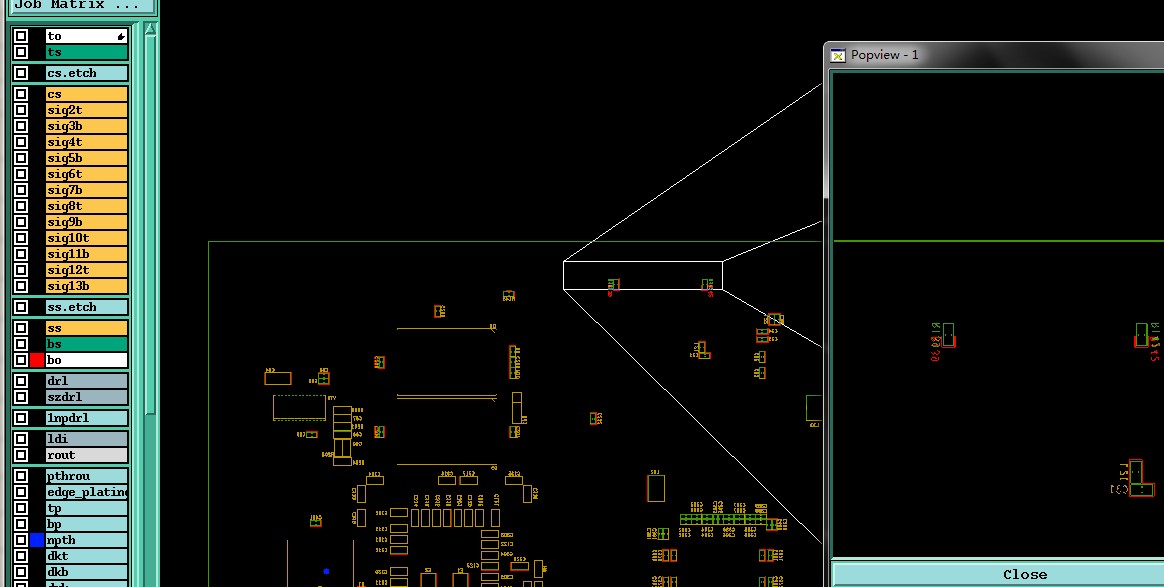Screen dimensions: 1164x587
Task: Select the bp layer name
Action: (x=87, y=524)
